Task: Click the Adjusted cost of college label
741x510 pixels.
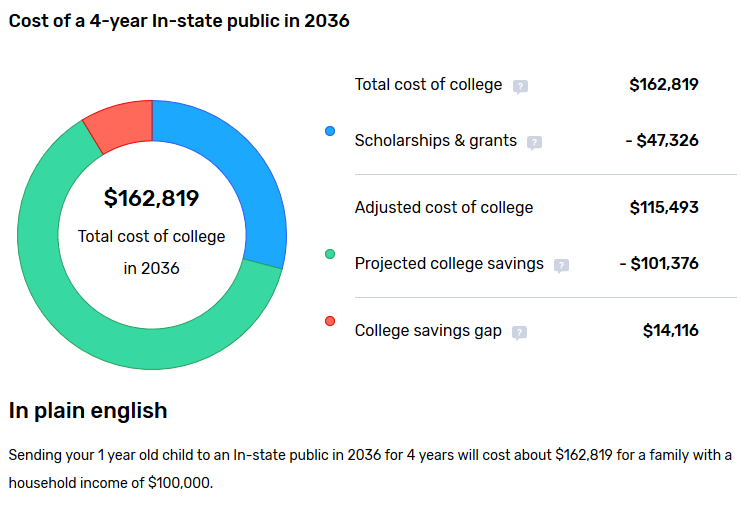Action: 444,208
